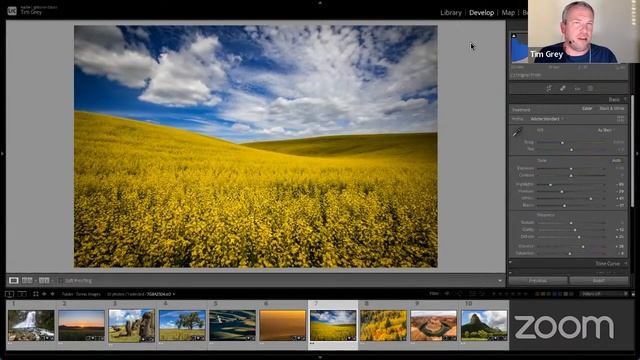Screen dimensions: 640x360
Task: Select the waterfall thumbnail number 1
Action: tap(31, 325)
